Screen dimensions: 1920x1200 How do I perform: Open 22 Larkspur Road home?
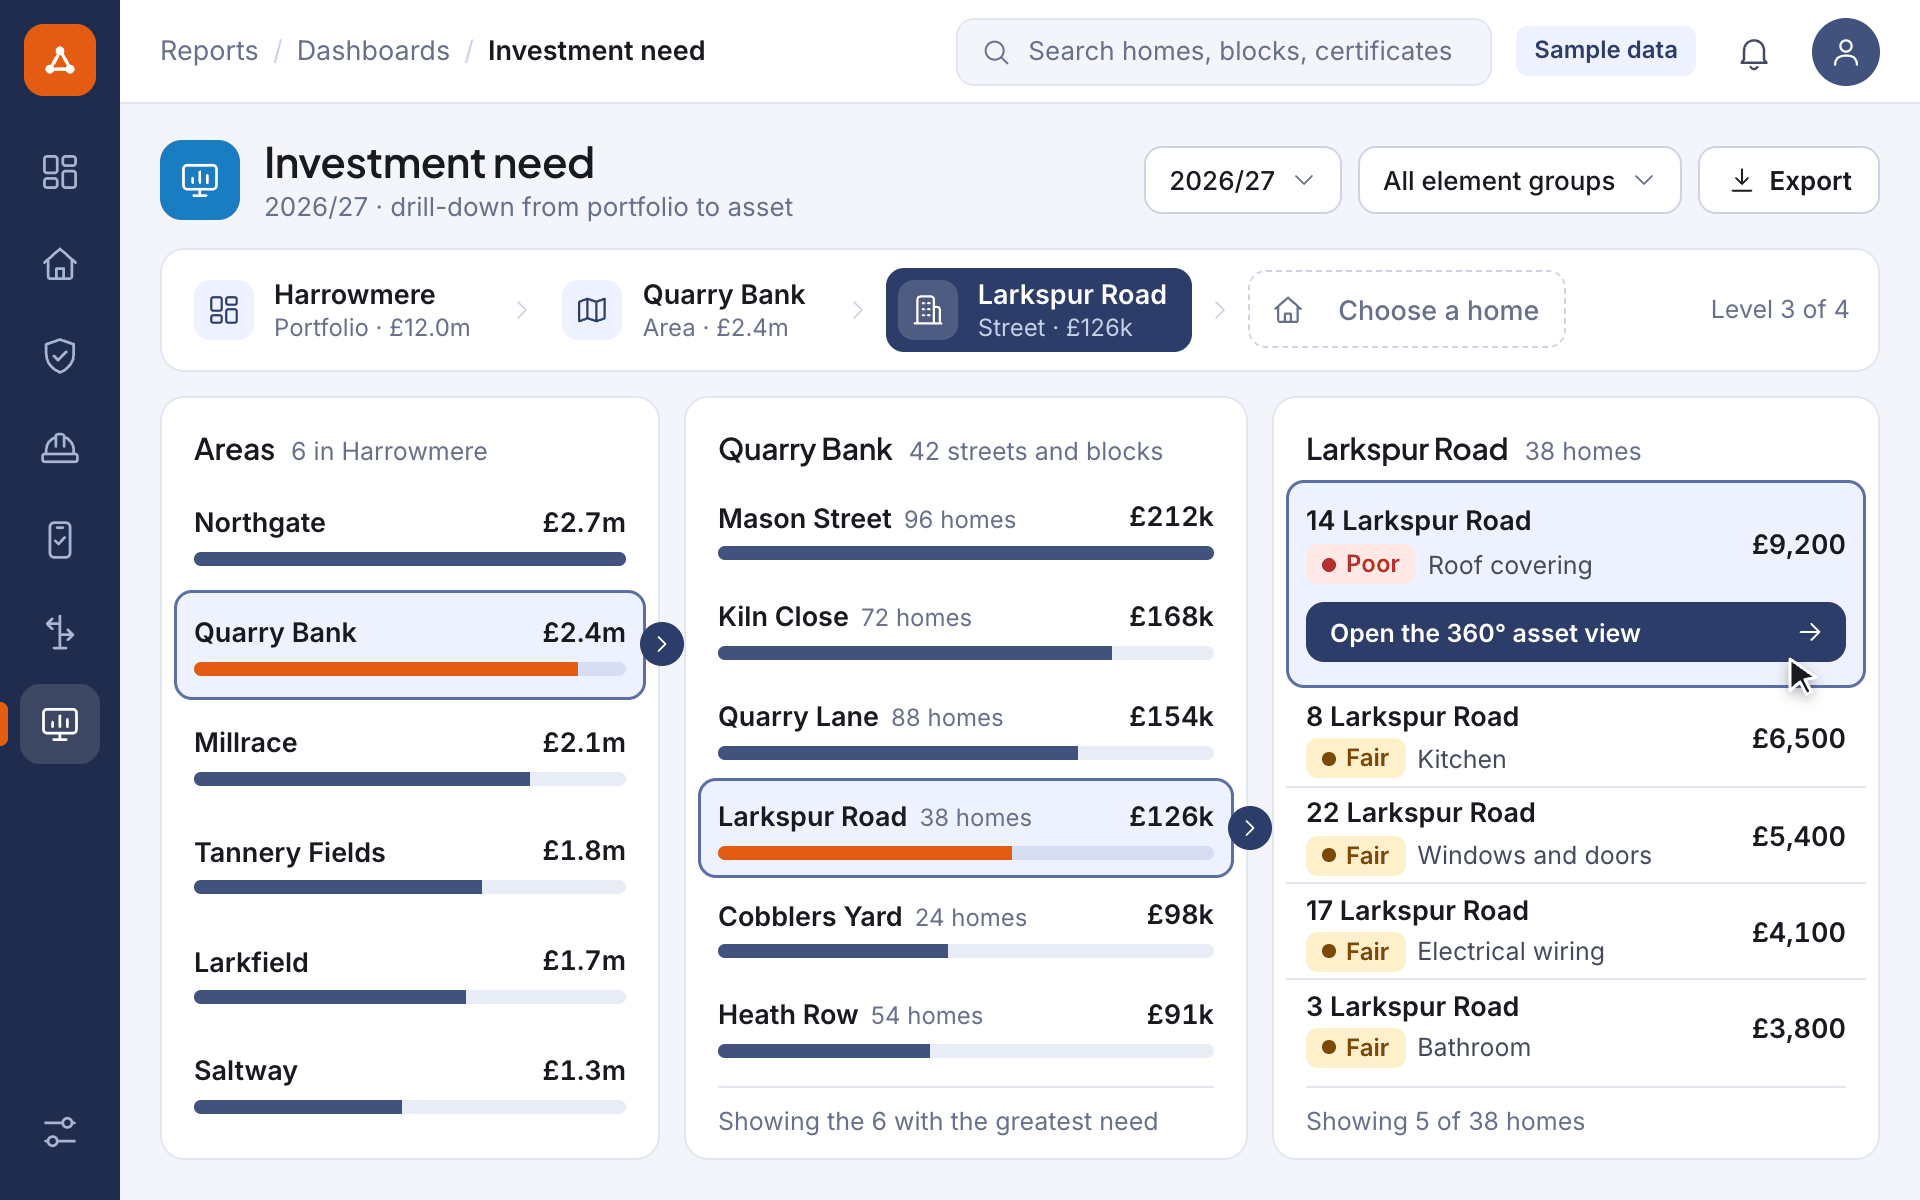point(1576,835)
